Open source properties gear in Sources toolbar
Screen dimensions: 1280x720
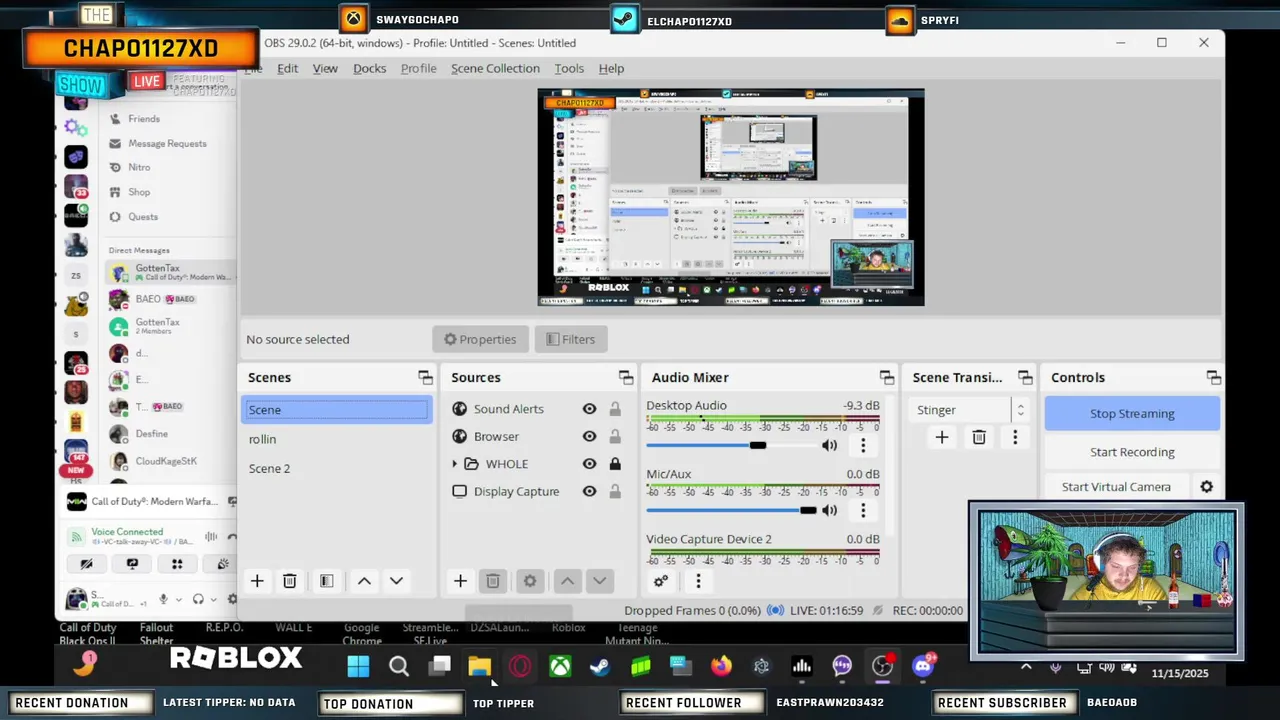click(x=530, y=581)
